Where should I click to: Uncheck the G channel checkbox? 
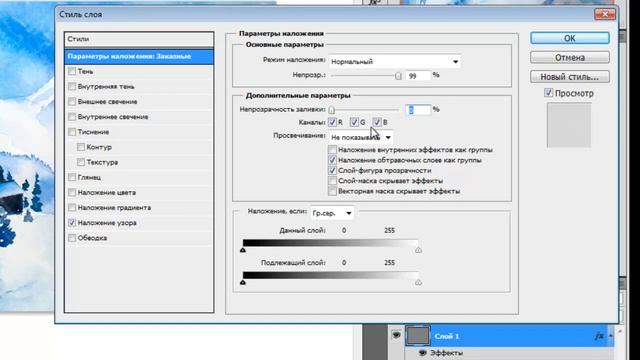click(354, 122)
